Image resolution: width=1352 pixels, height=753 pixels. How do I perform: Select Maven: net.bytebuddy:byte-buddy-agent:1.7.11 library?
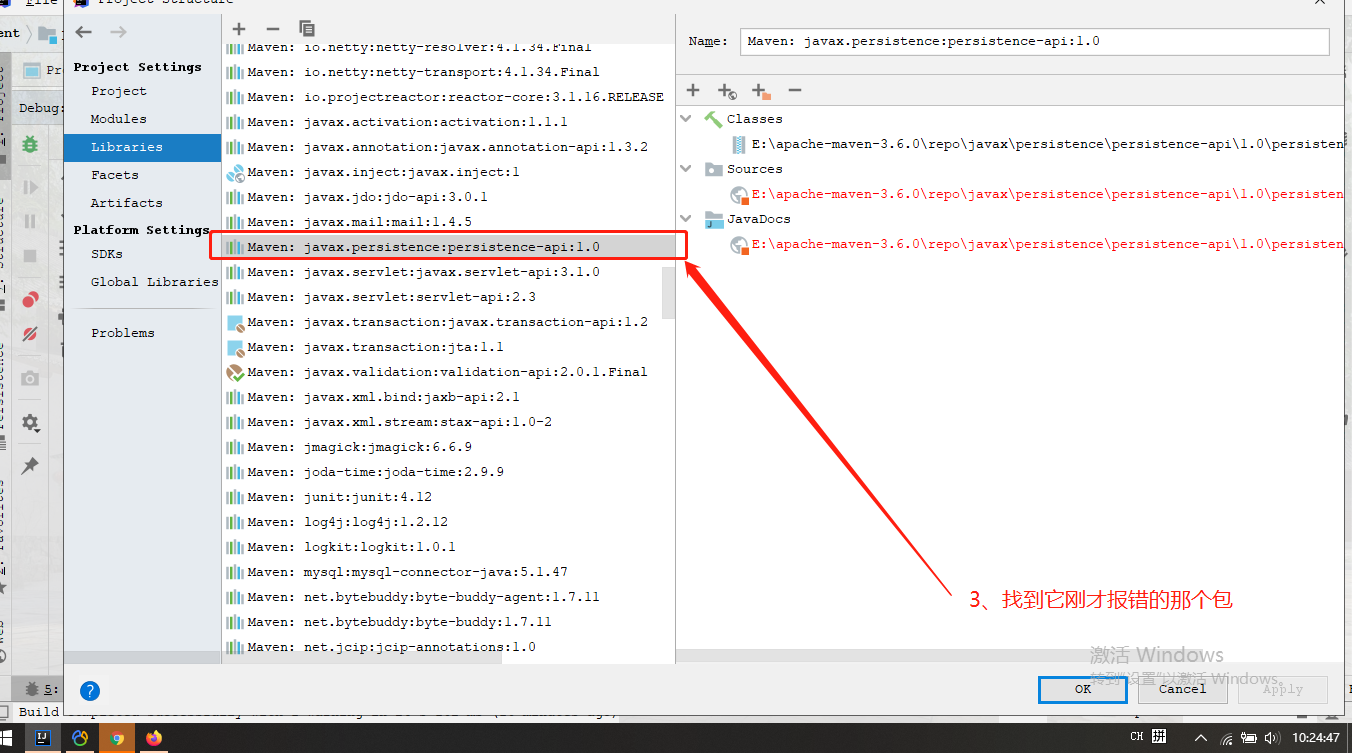click(449, 597)
